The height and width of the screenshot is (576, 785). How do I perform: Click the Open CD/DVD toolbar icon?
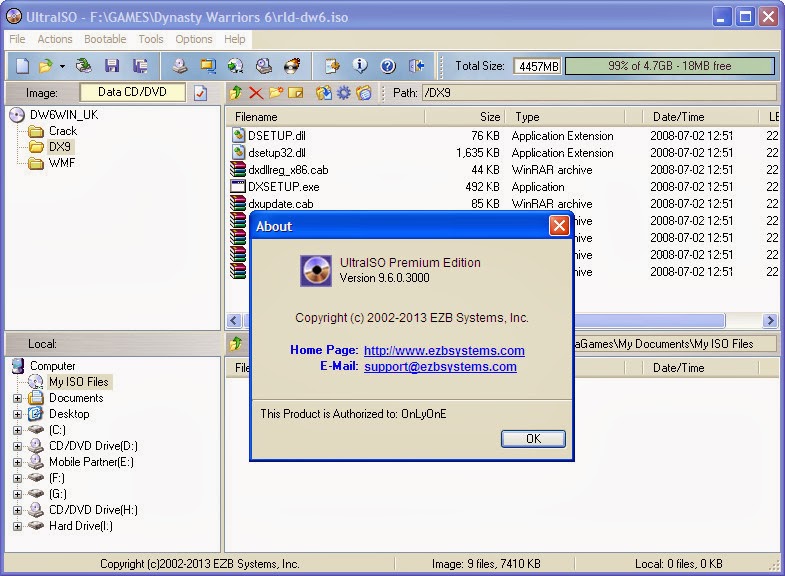pos(84,66)
